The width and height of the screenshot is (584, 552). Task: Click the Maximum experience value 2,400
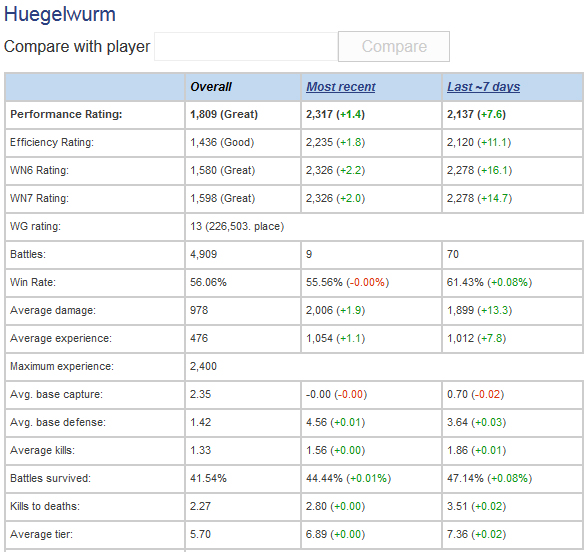203,366
